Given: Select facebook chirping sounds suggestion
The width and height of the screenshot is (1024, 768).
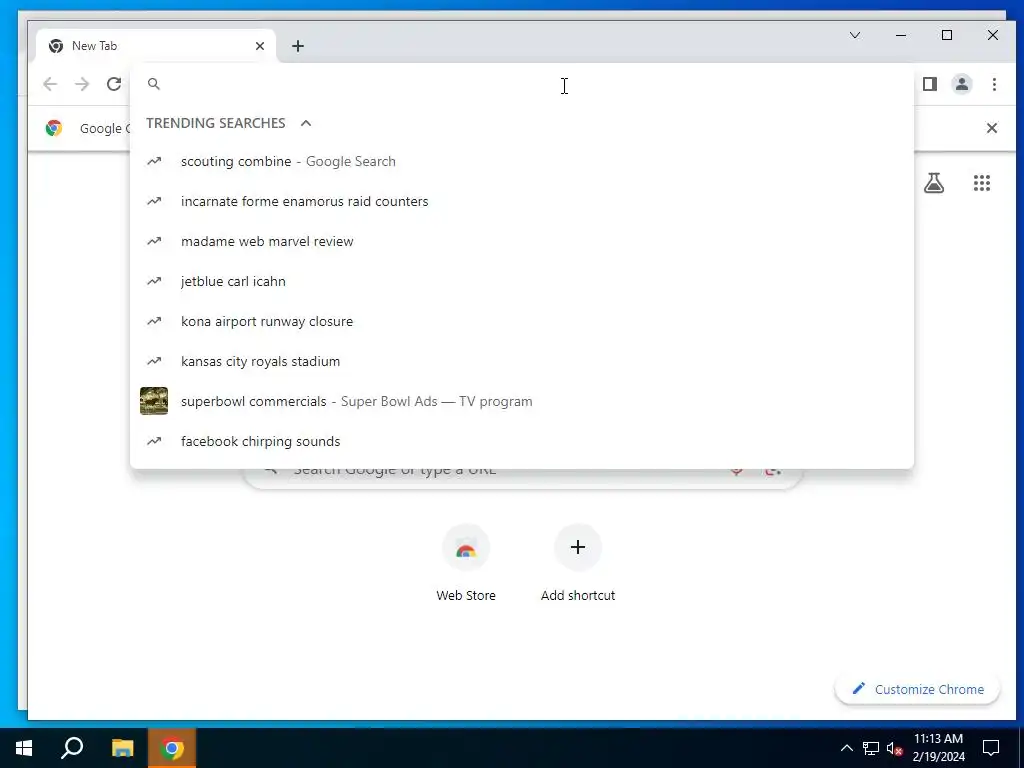Looking at the screenshot, I should click(522, 441).
